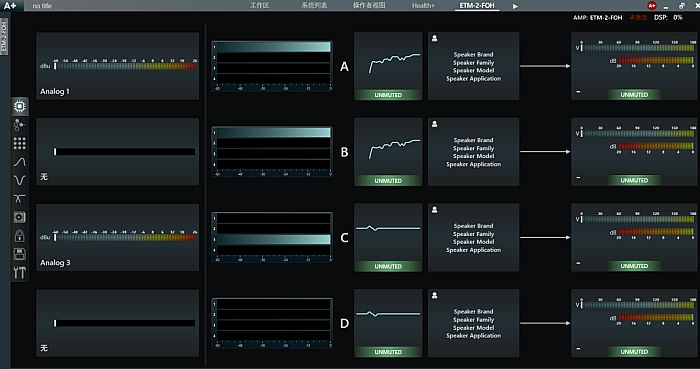The height and width of the screenshot is (369, 700).
Task: Switch to the ETM-2-FOH tab
Action: 477,6
